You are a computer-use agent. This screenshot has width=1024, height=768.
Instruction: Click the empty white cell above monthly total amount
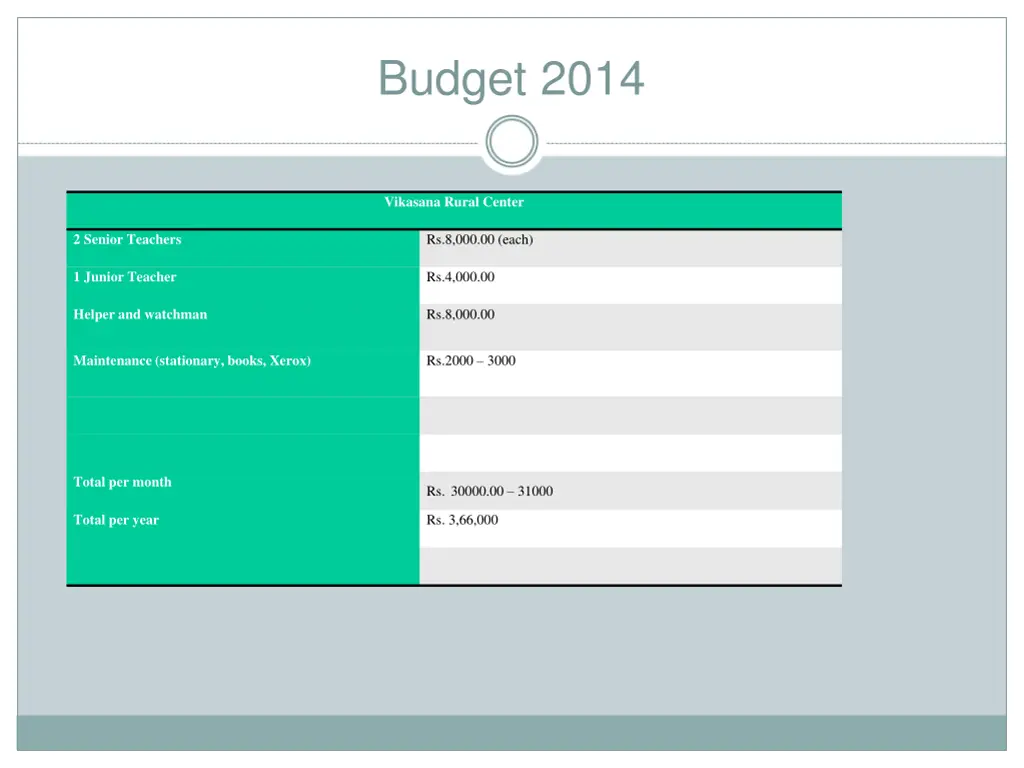[630, 453]
